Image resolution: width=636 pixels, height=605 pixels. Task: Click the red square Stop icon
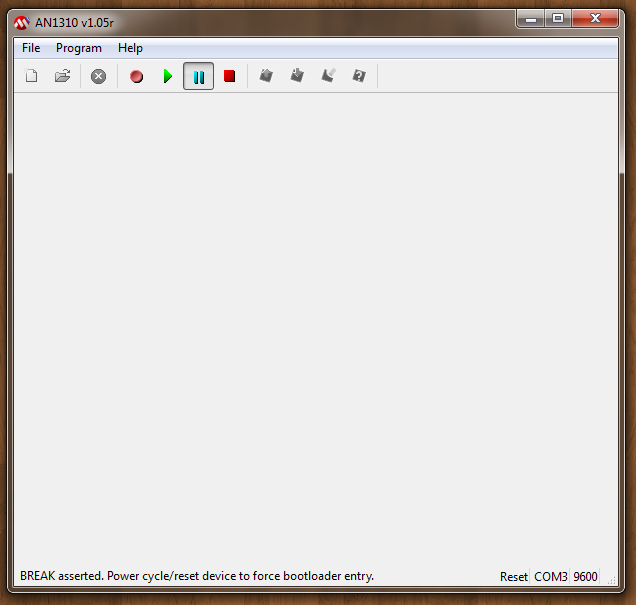(x=230, y=76)
